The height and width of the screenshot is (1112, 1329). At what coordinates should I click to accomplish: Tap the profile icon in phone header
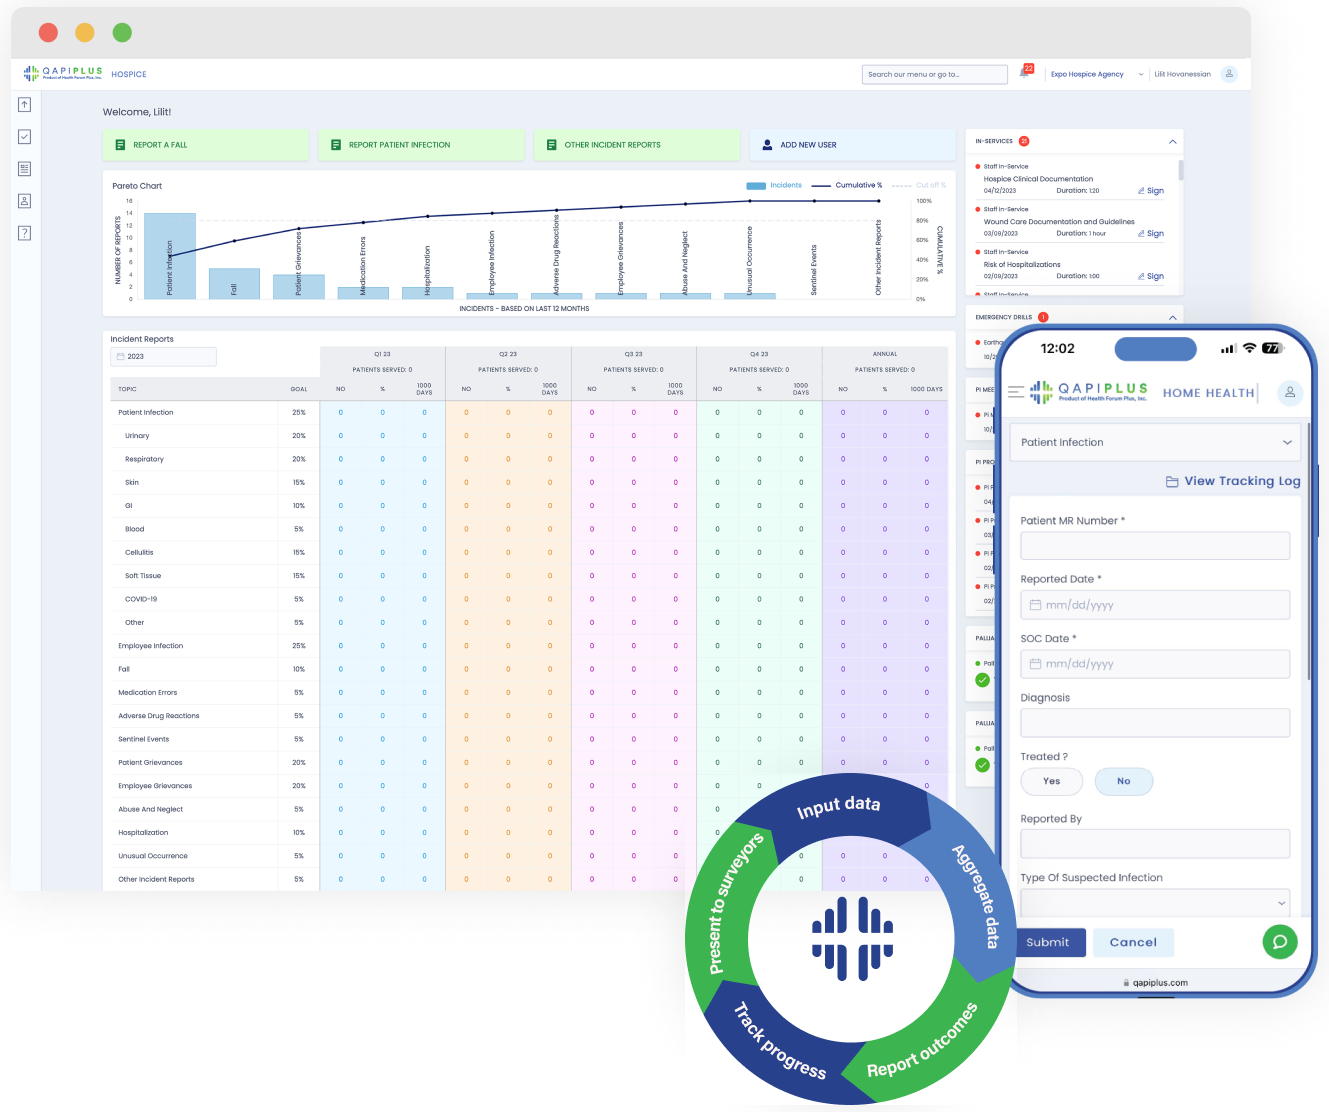click(1290, 393)
